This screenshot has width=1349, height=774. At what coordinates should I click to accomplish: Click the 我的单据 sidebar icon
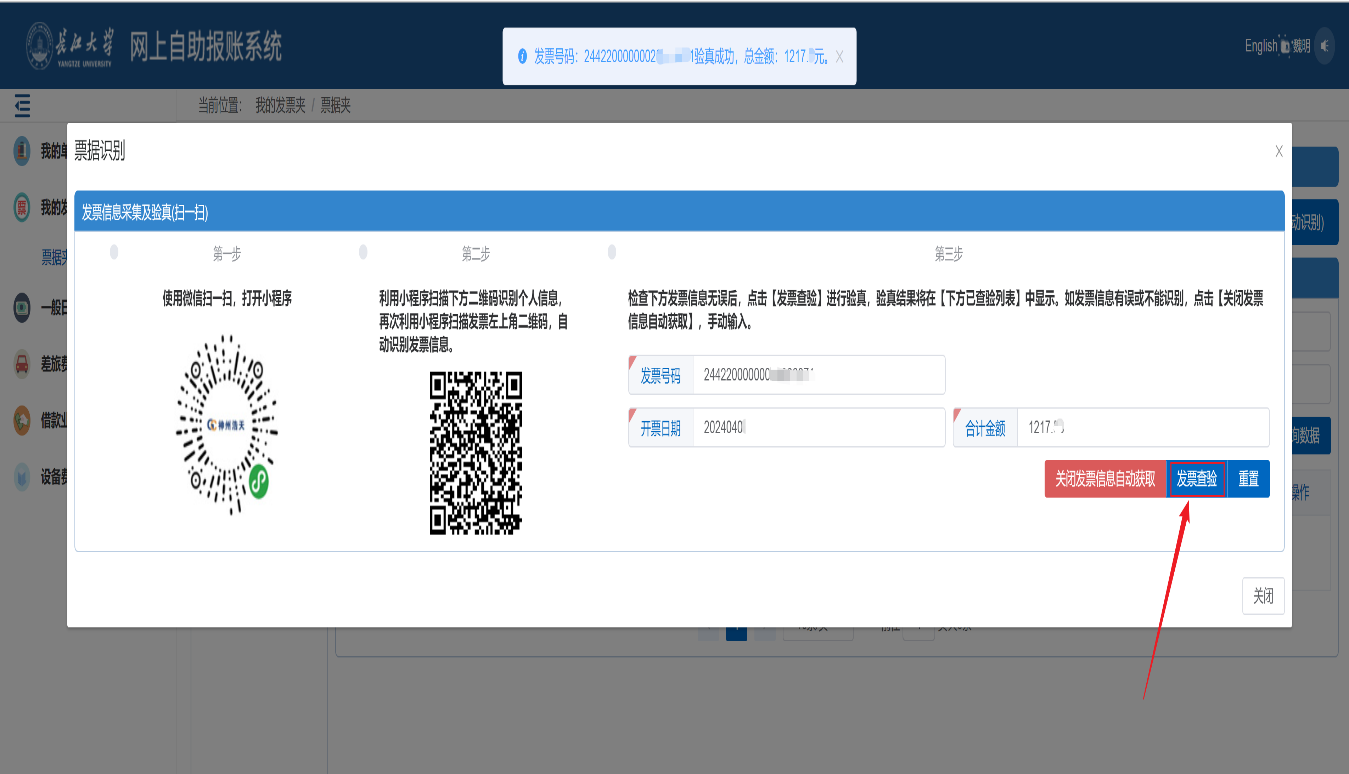(x=22, y=152)
